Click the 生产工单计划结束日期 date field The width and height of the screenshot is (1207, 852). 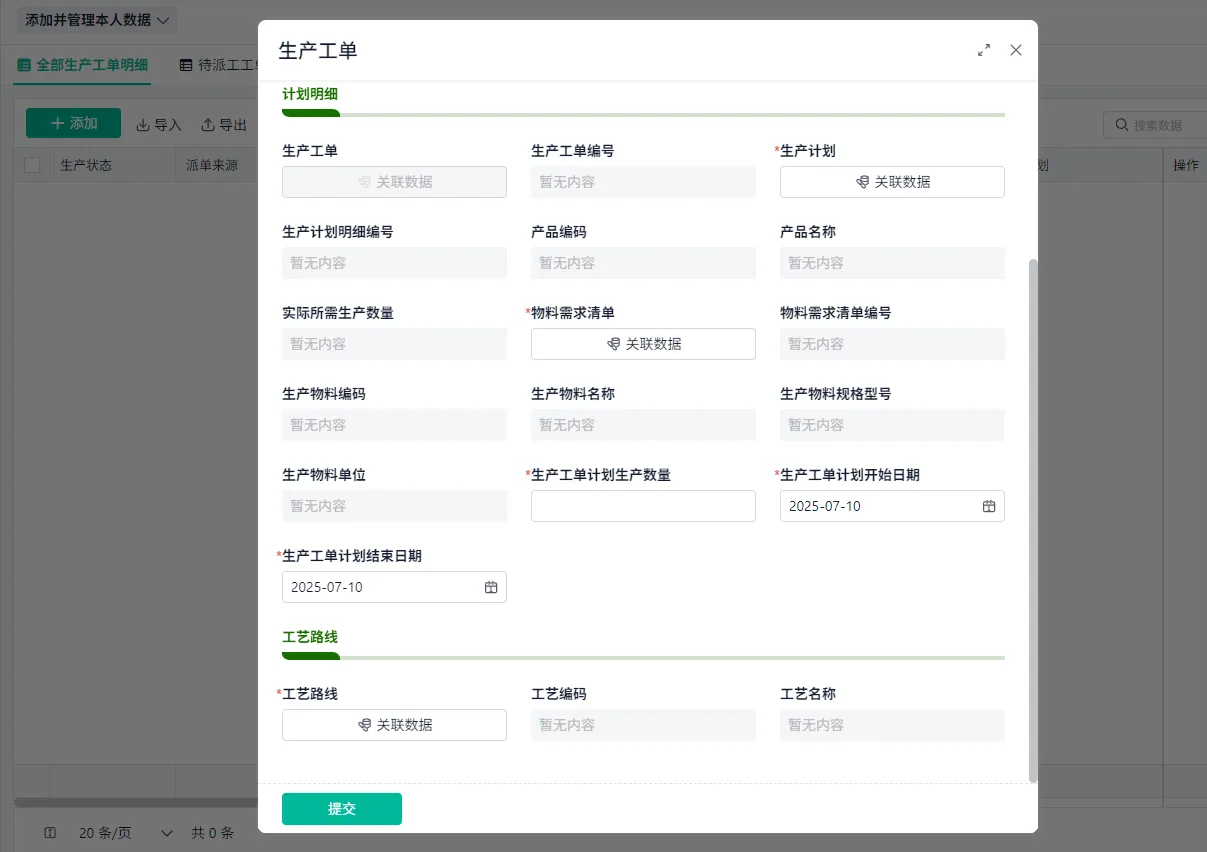click(394, 587)
